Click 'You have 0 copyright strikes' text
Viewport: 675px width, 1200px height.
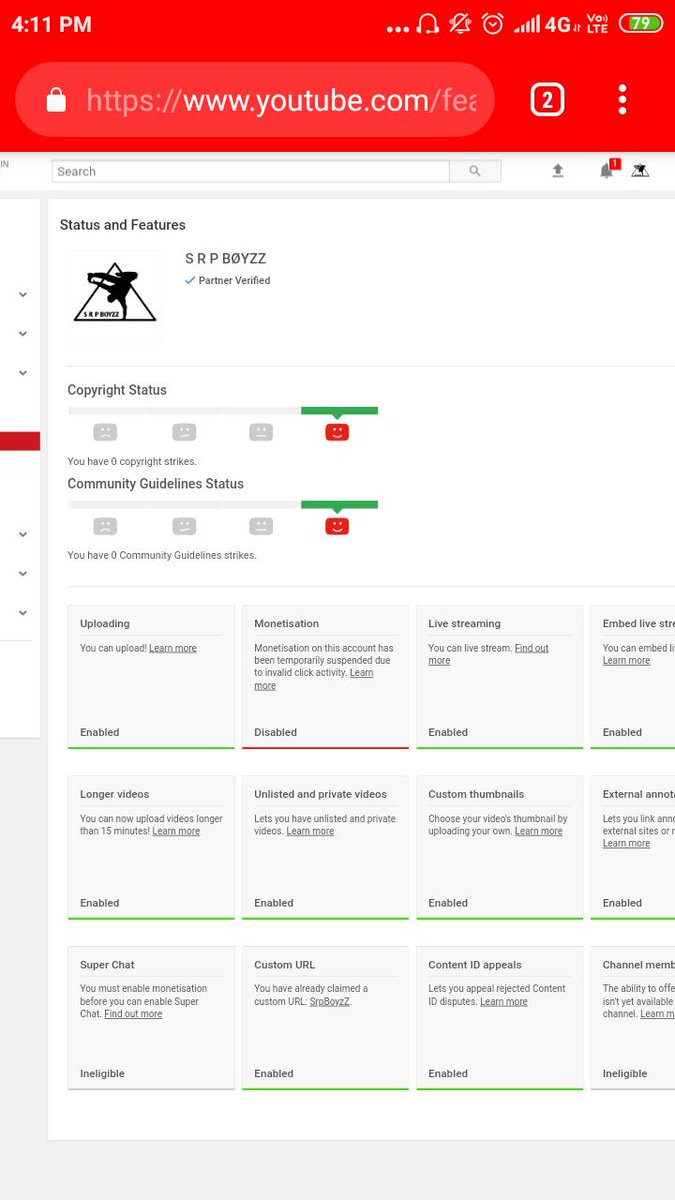132,461
